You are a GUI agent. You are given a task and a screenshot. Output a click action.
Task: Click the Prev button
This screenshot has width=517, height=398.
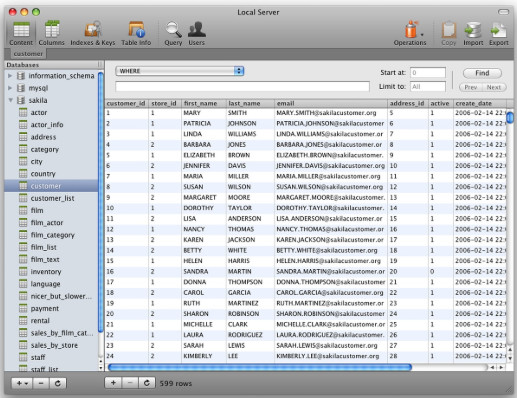pyautogui.click(x=471, y=87)
